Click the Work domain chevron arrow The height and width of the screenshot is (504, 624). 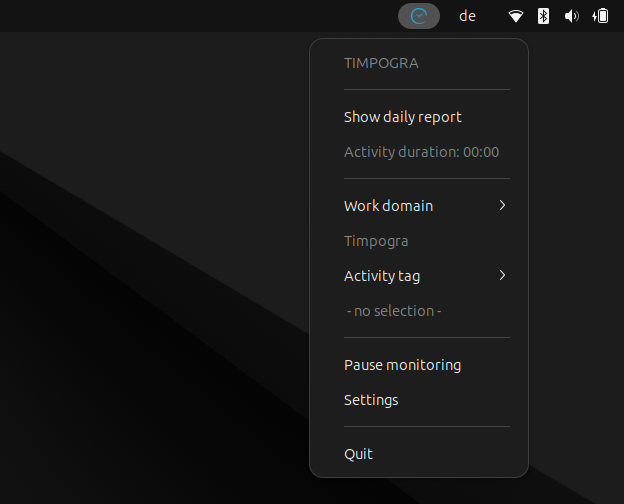(x=502, y=205)
